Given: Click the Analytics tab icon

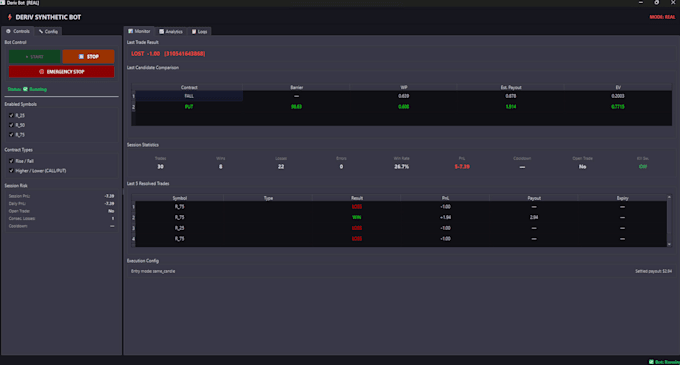Looking at the screenshot, I should [x=161, y=32].
